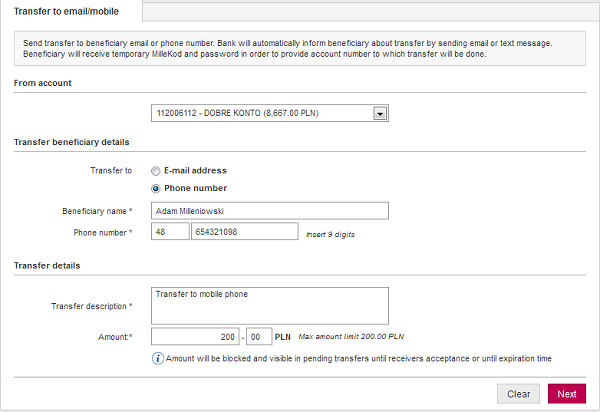Click the info icon beside the blocked amount note
Screen dimensions: 600x412
click(x=157, y=358)
